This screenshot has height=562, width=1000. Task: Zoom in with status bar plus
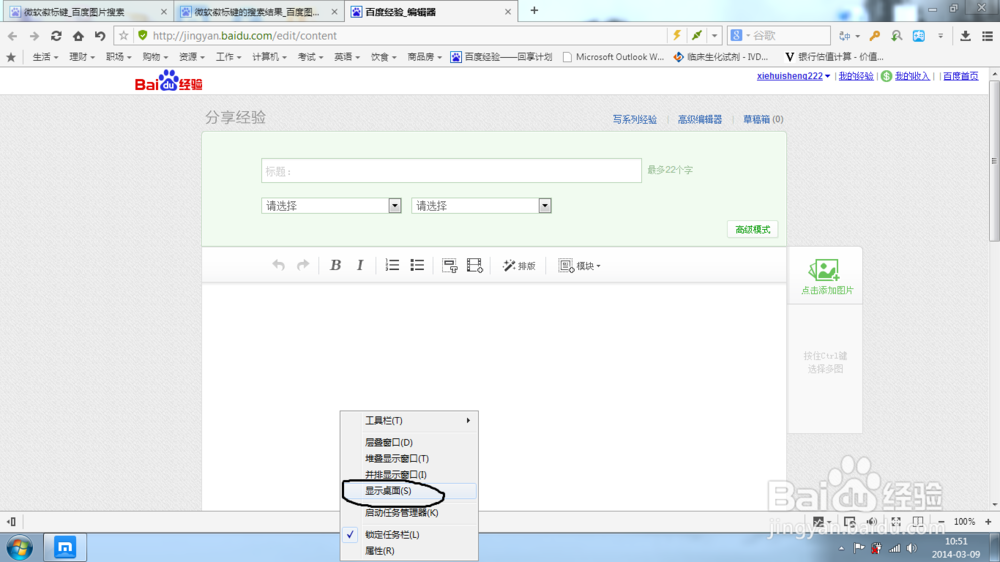point(988,522)
